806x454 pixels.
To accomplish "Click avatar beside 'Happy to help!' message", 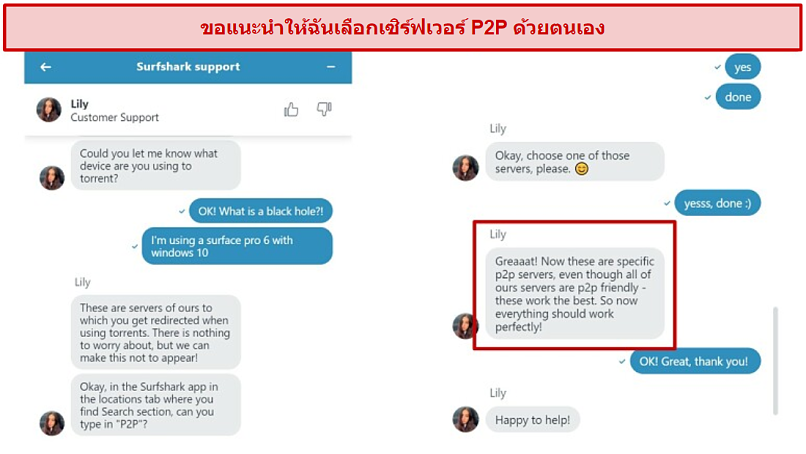I will 465,419.
